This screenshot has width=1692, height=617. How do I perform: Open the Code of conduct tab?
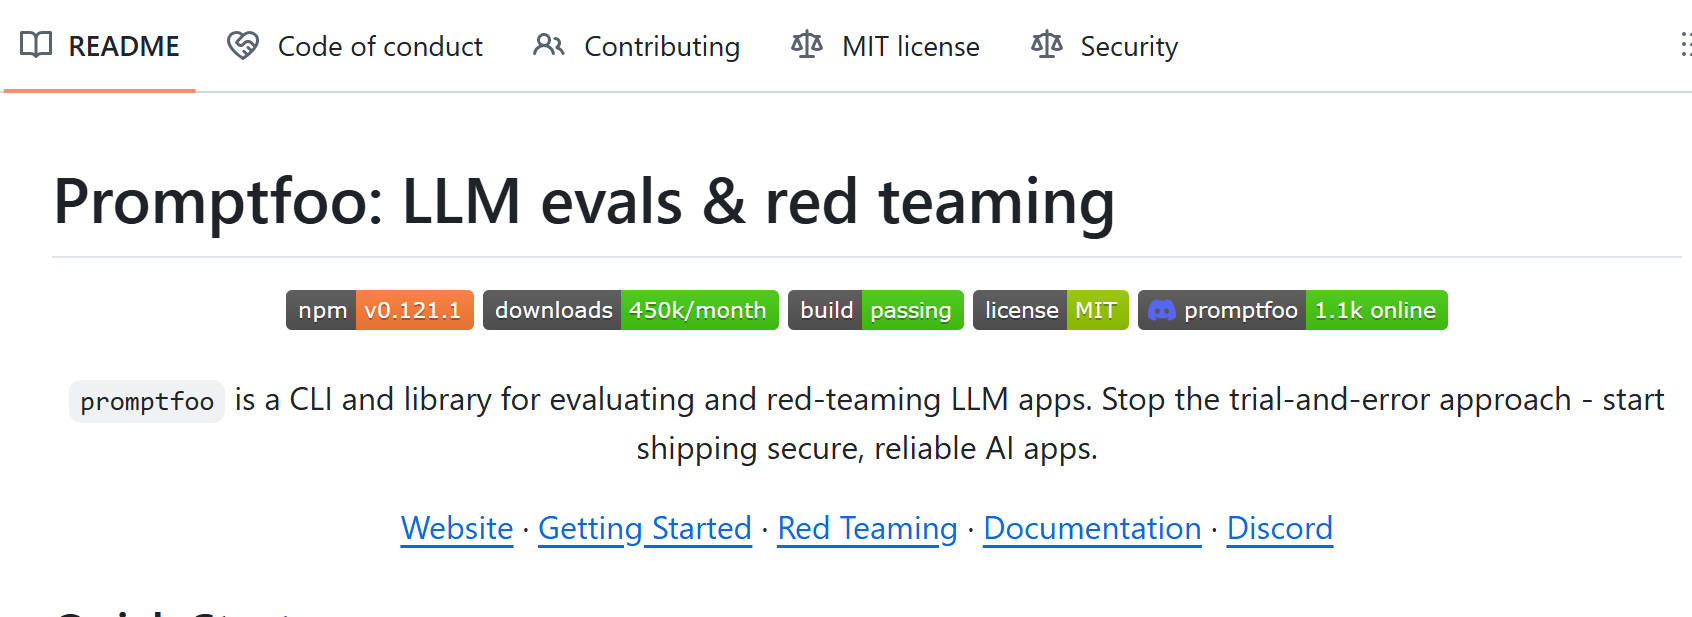(x=380, y=47)
